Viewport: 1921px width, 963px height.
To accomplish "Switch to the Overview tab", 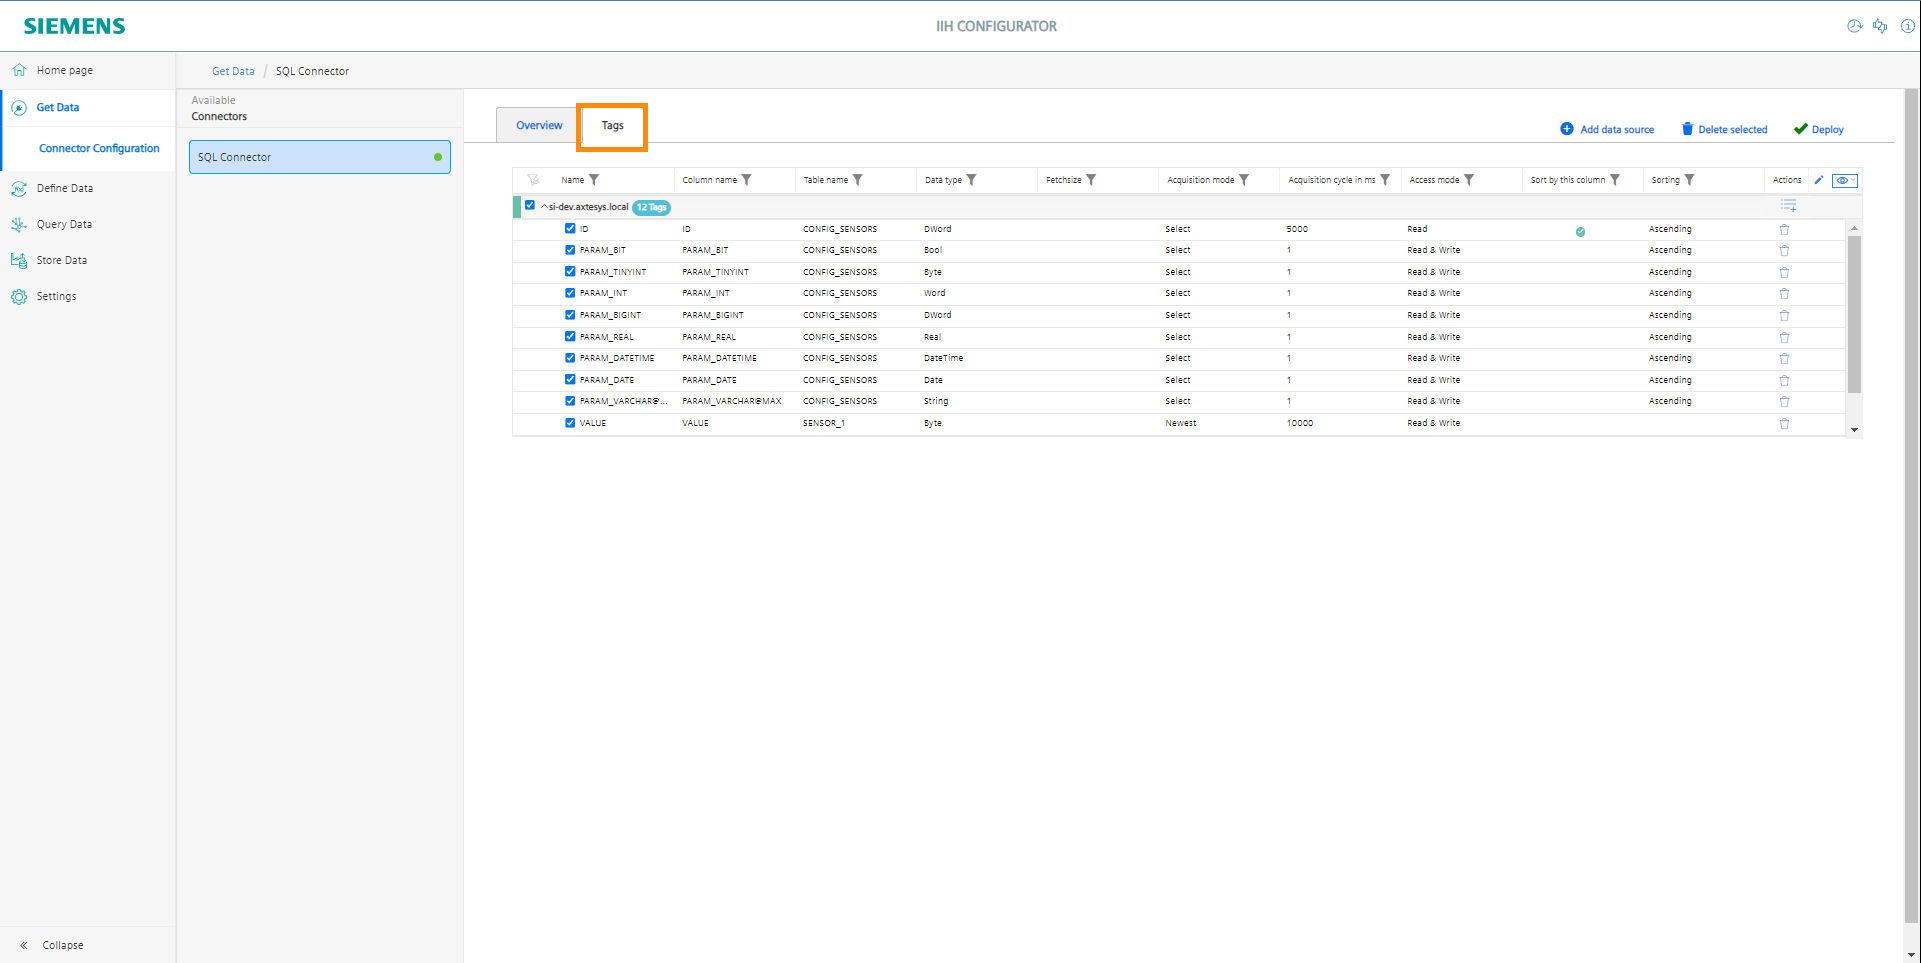I will pyautogui.click(x=539, y=125).
